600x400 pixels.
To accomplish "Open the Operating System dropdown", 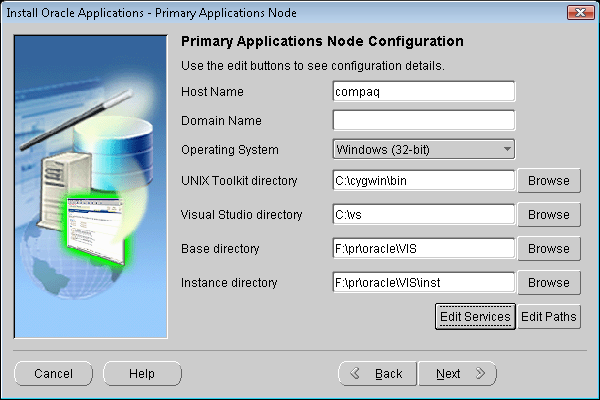I will [x=423, y=150].
